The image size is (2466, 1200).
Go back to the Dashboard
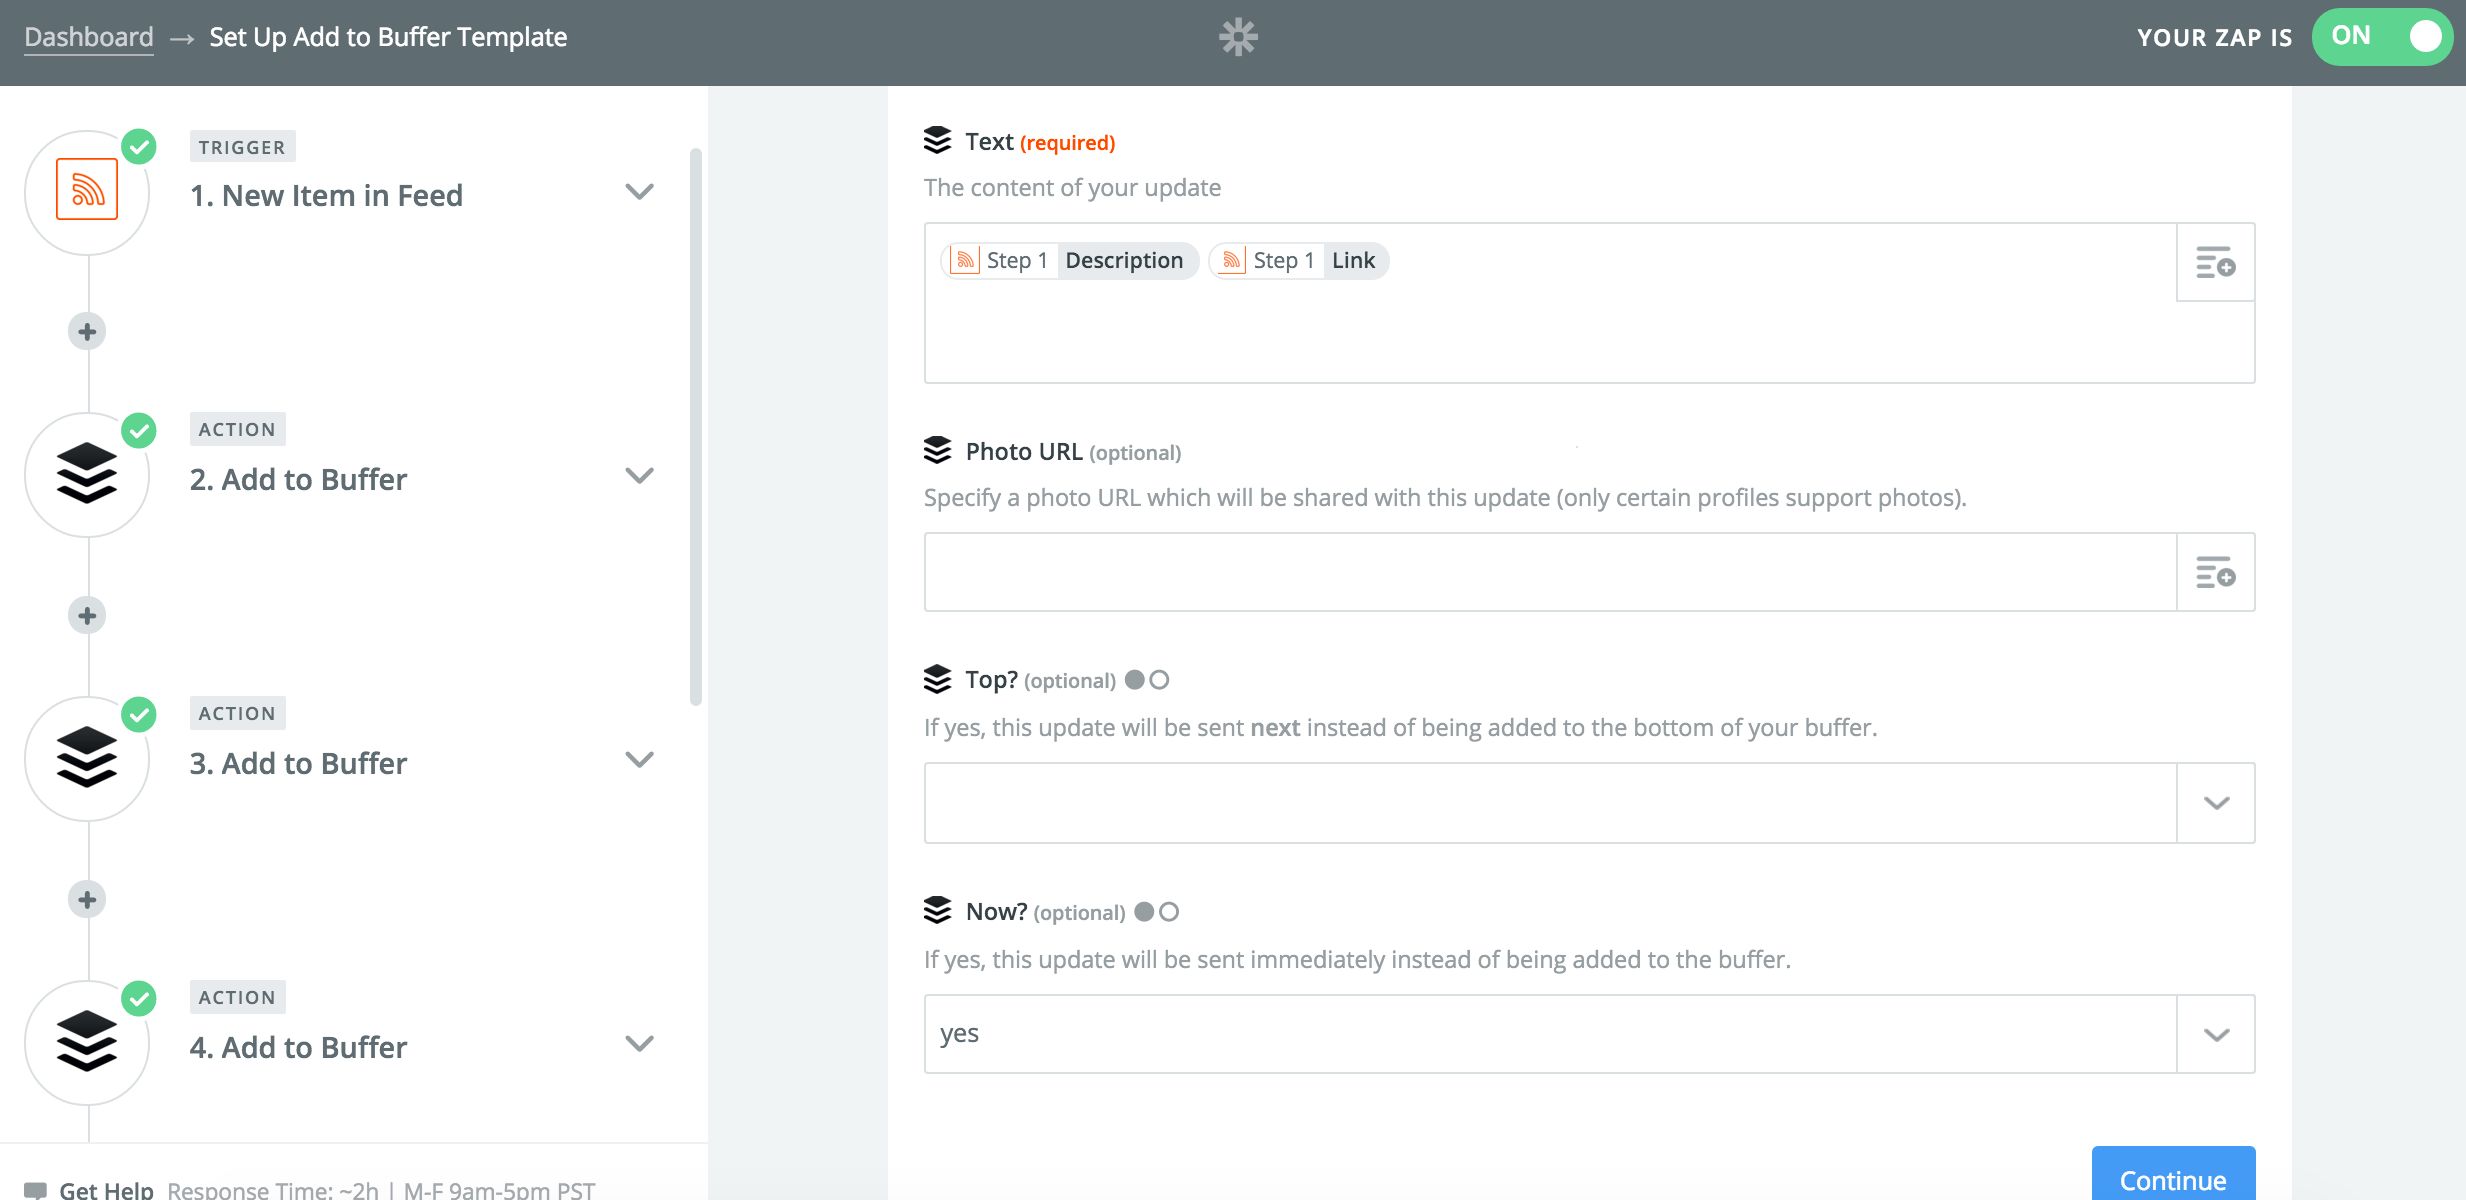coord(89,37)
